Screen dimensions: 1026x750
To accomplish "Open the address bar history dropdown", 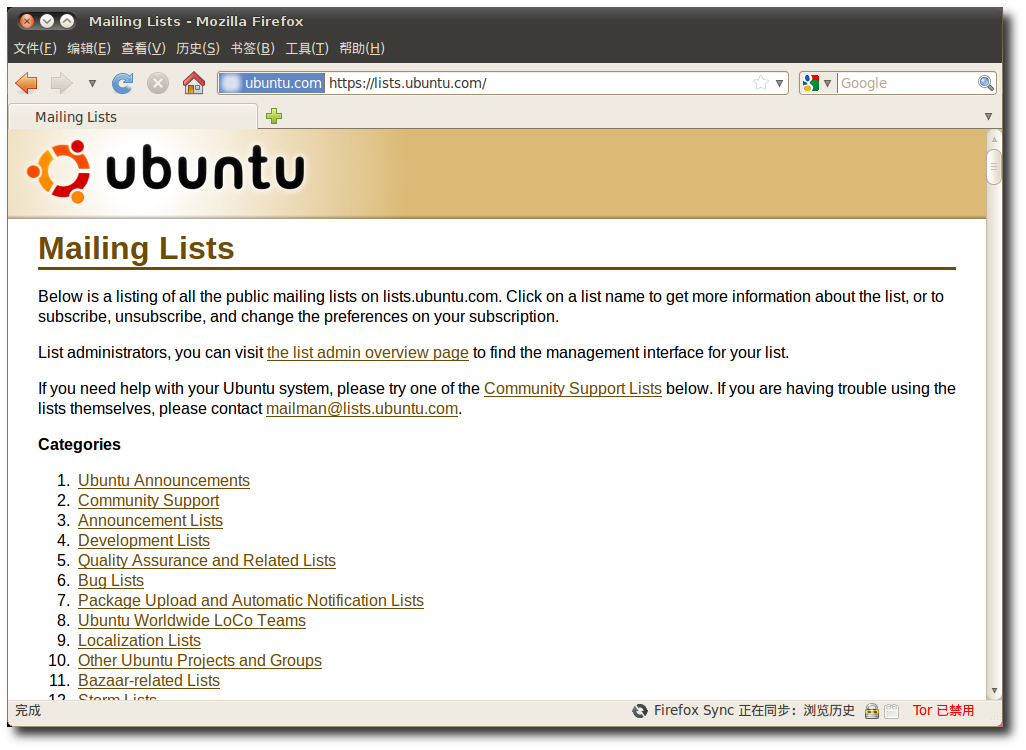I will [x=779, y=83].
